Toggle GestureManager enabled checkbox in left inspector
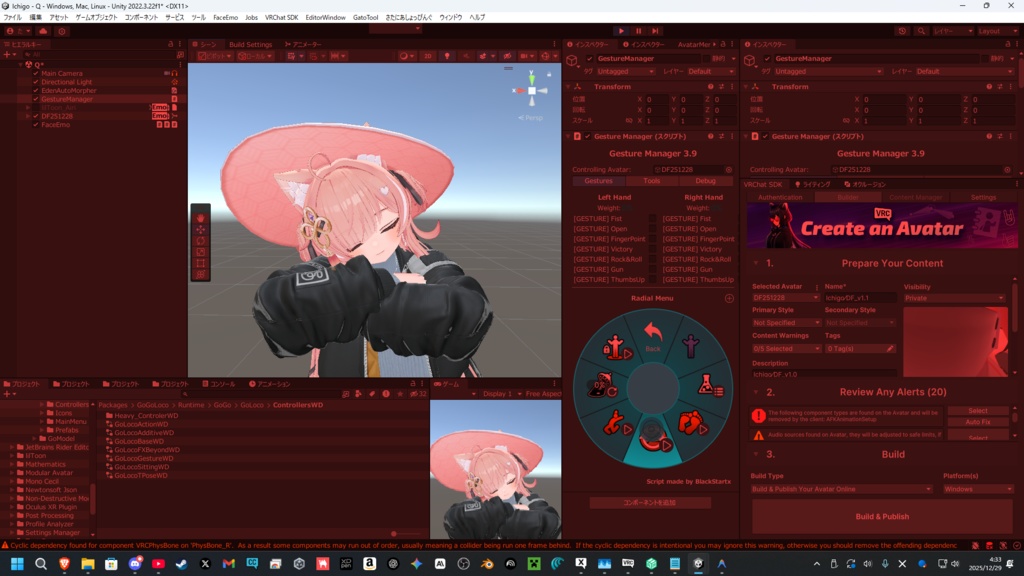This screenshot has height=576, width=1024. point(590,59)
